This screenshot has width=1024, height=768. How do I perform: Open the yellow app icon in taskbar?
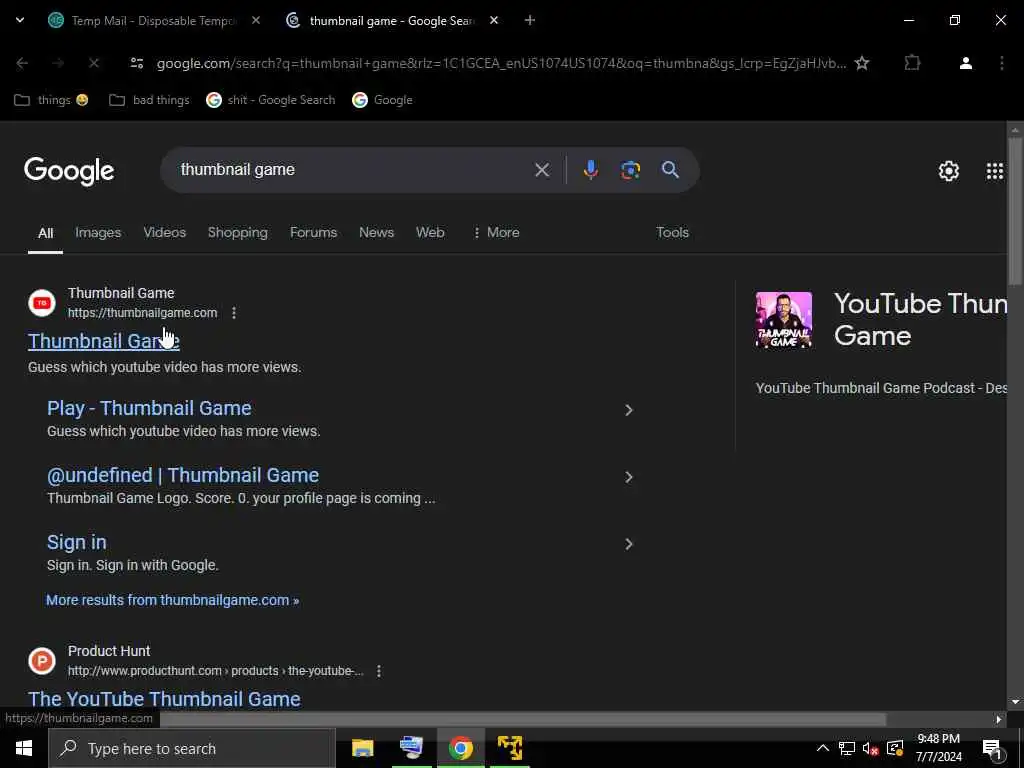(x=510, y=748)
